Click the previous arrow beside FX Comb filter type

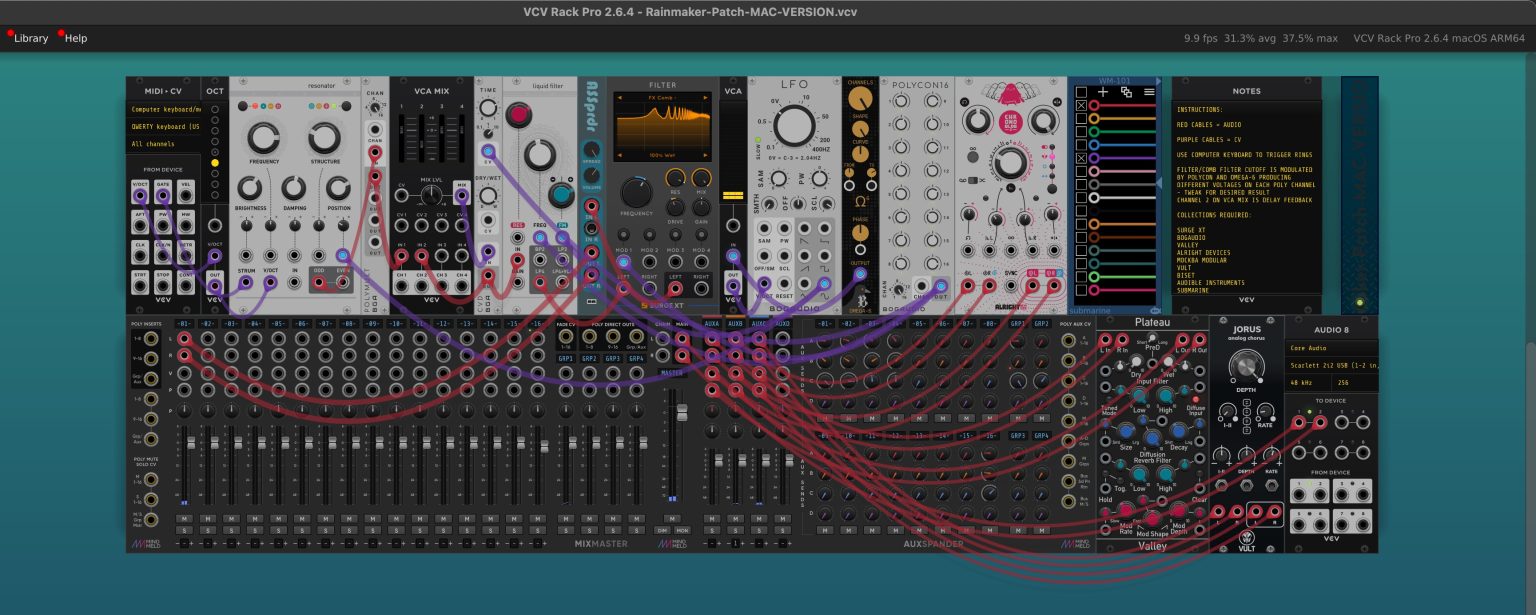point(619,98)
